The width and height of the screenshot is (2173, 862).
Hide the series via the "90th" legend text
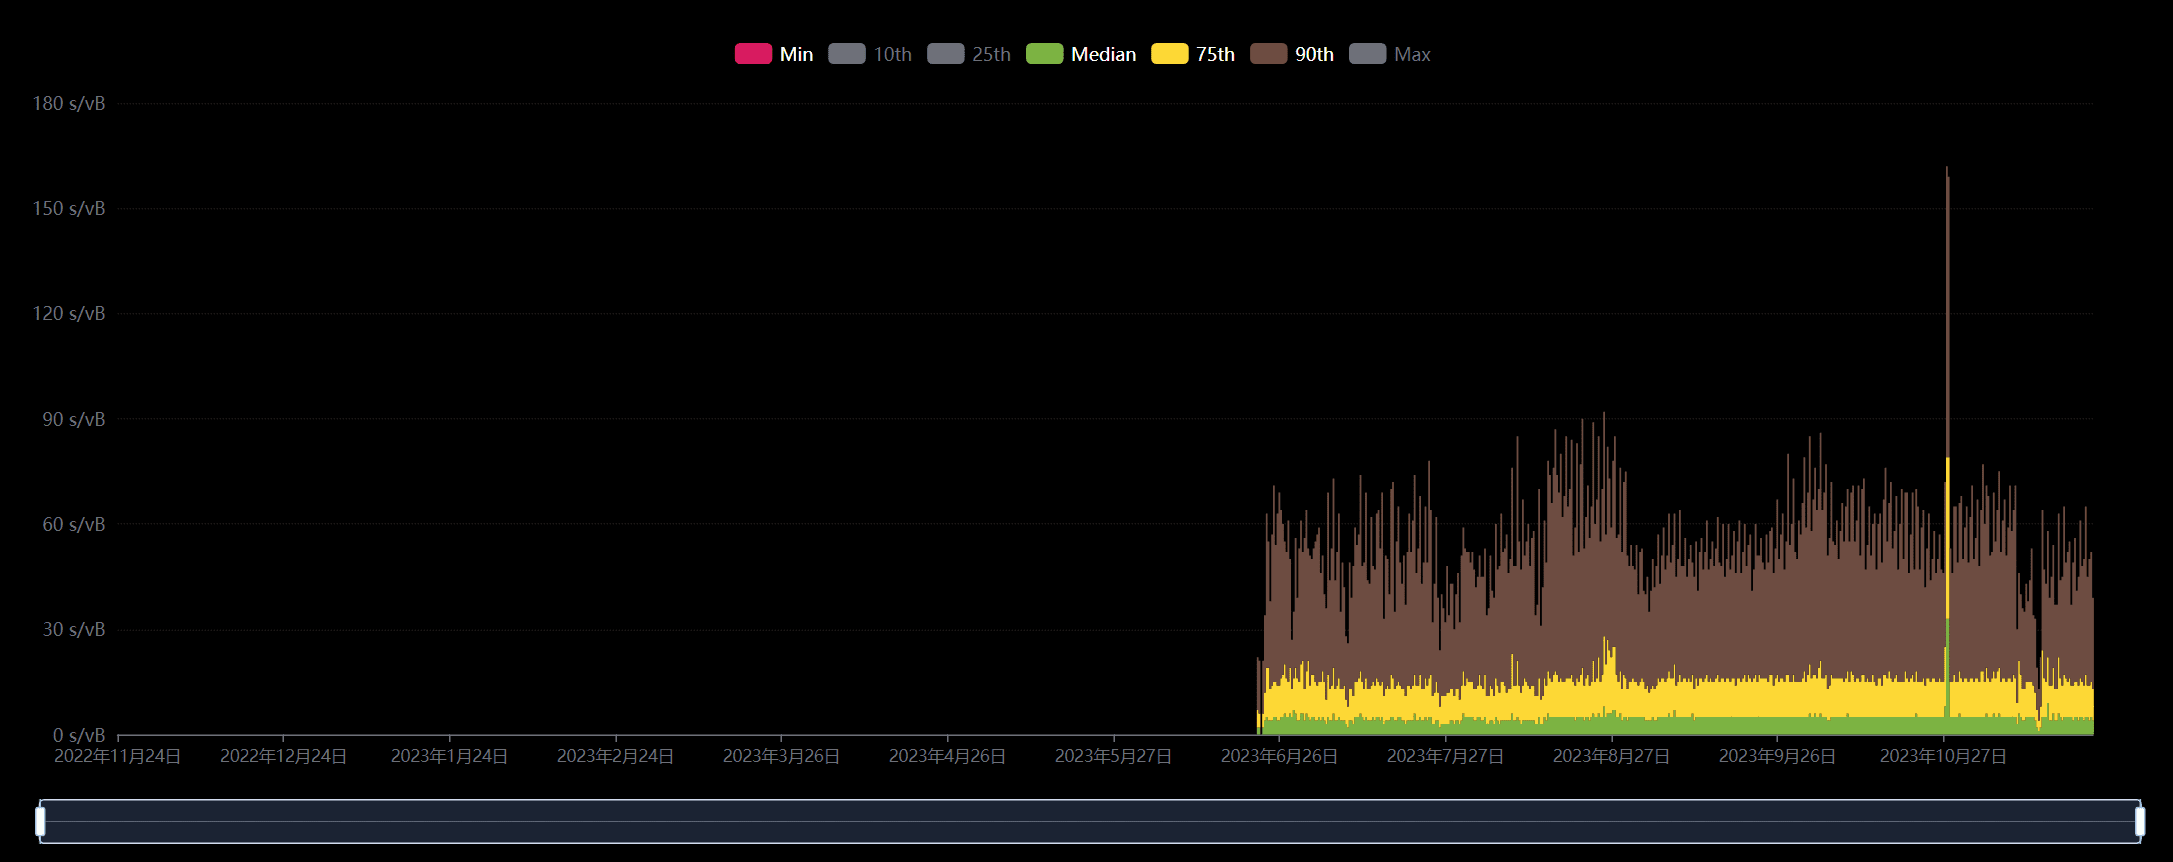tap(1314, 55)
